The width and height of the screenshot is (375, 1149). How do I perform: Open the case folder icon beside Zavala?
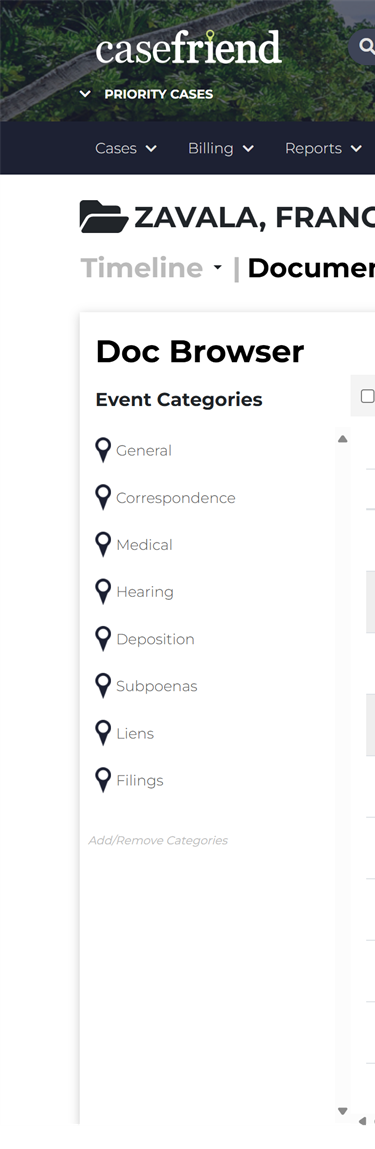[x=103, y=217]
